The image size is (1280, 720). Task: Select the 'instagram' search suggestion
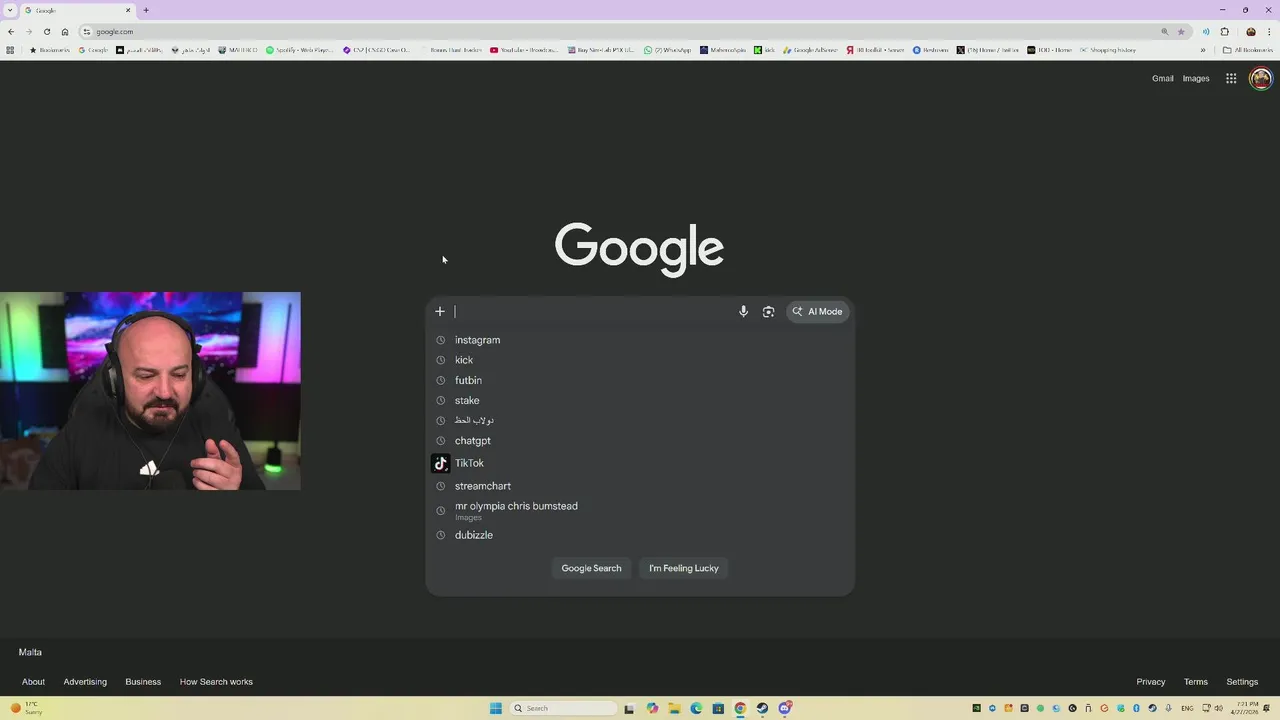[640, 340]
